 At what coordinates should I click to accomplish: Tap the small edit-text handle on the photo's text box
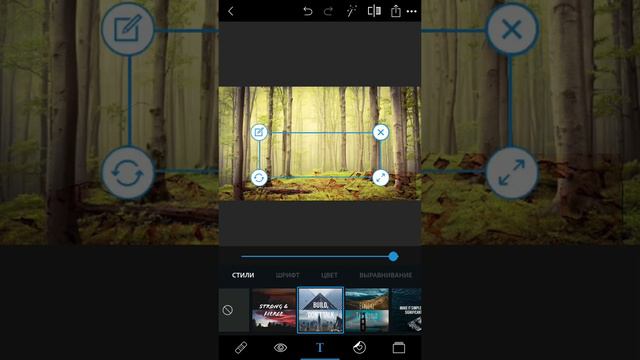[259, 132]
